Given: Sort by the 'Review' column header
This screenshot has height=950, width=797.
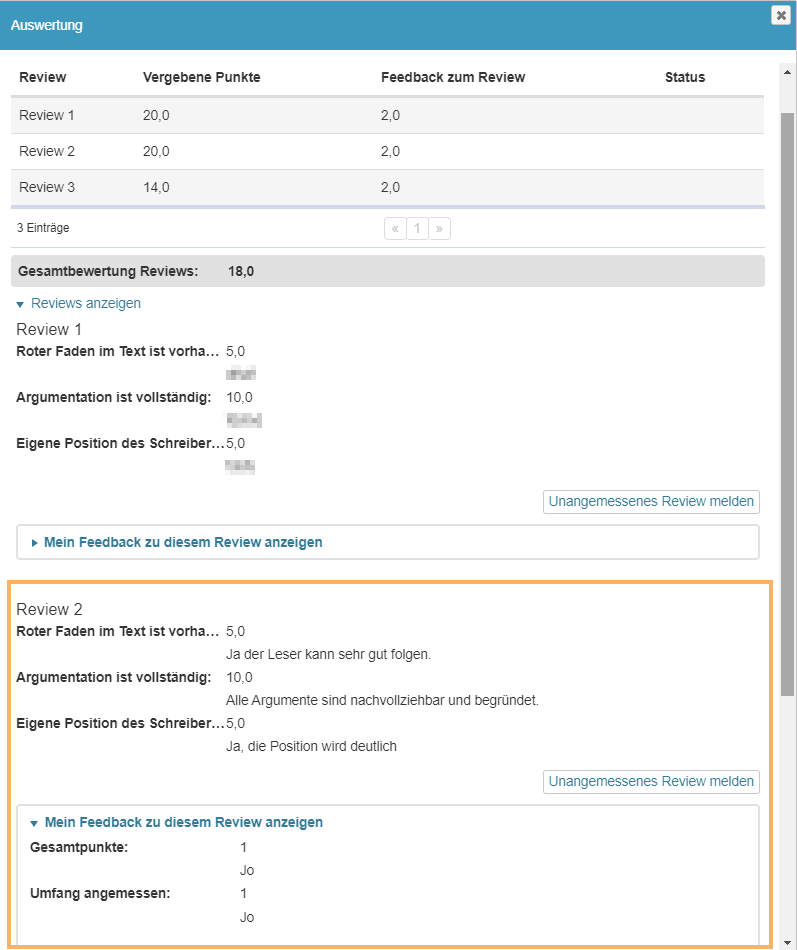Looking at the screenshot, I should [x=43, y=77].
